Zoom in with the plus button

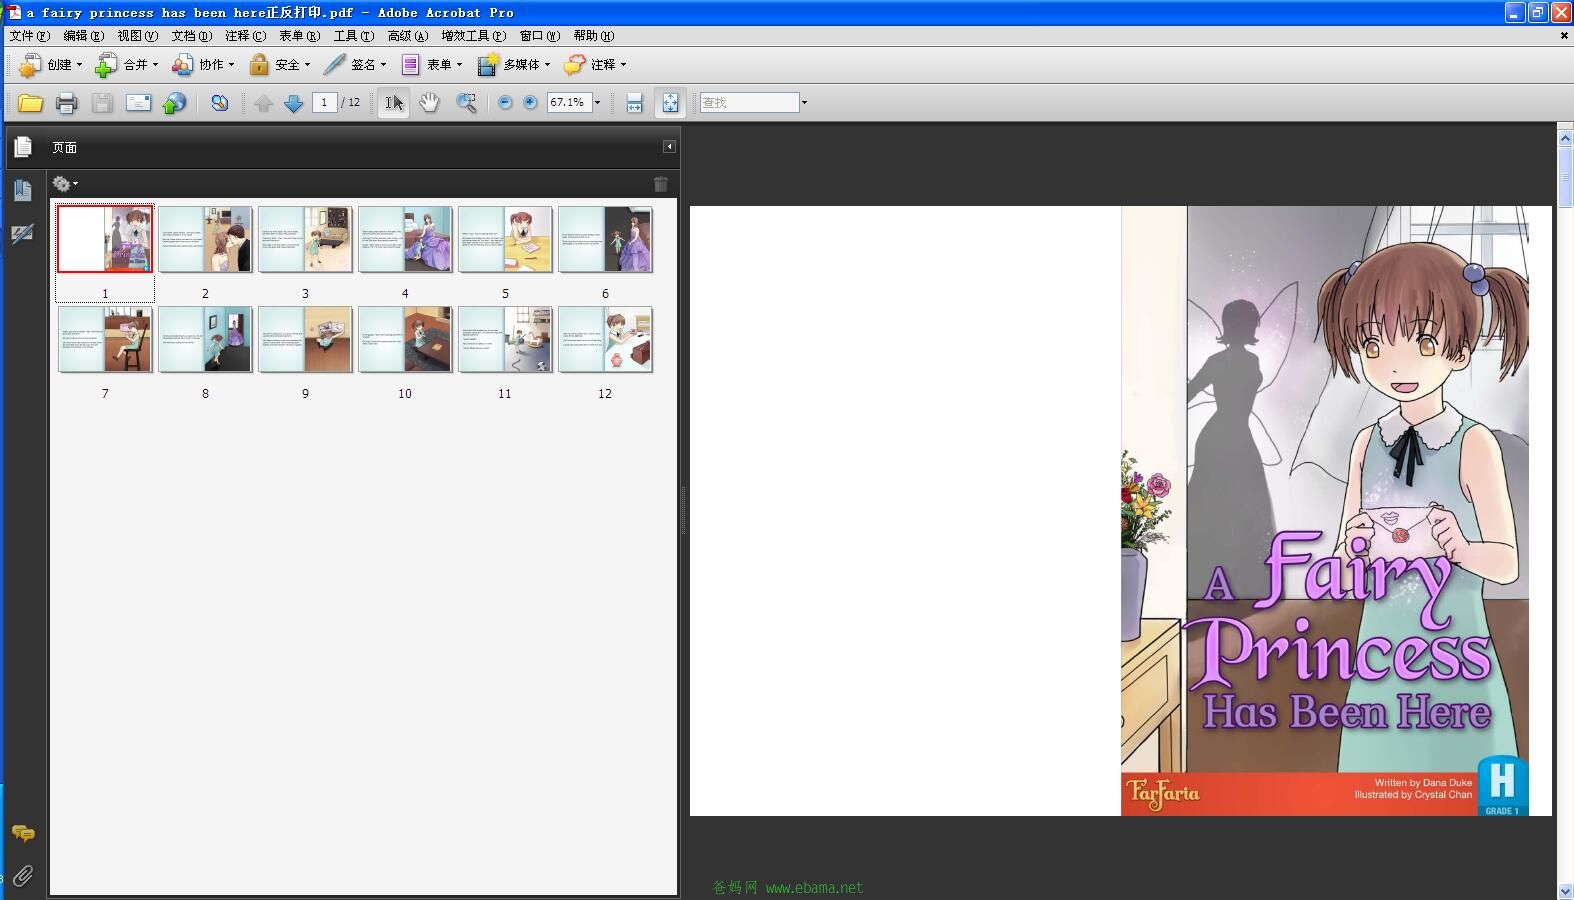point(530,103)
